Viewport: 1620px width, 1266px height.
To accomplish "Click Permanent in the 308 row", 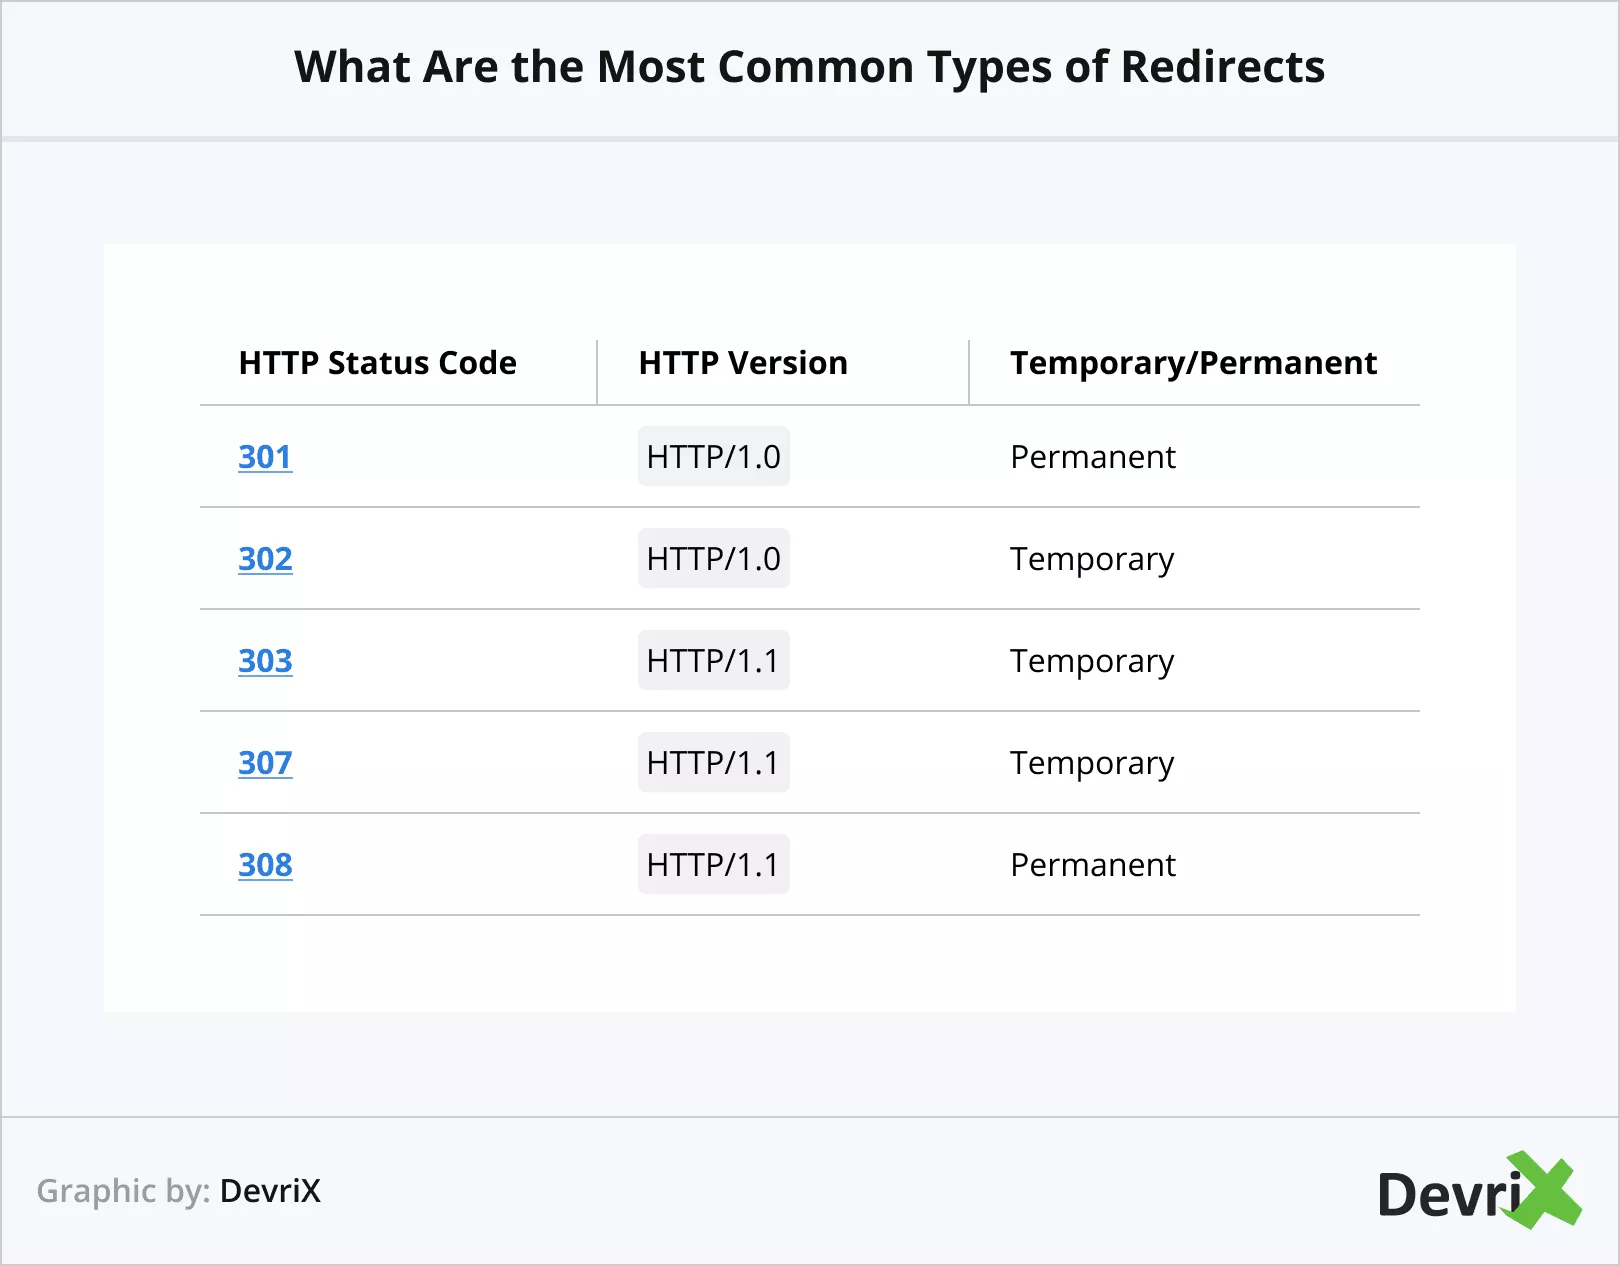I will (x=1093, y=865).
